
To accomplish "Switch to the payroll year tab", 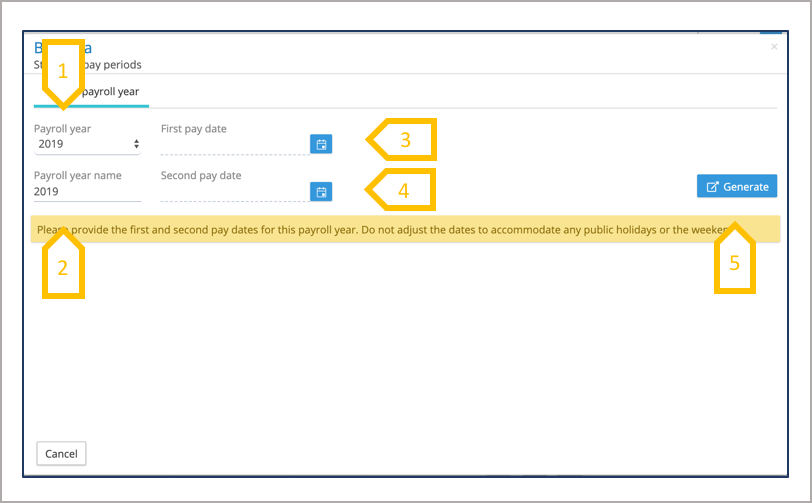I will click(x=110, y=92).
